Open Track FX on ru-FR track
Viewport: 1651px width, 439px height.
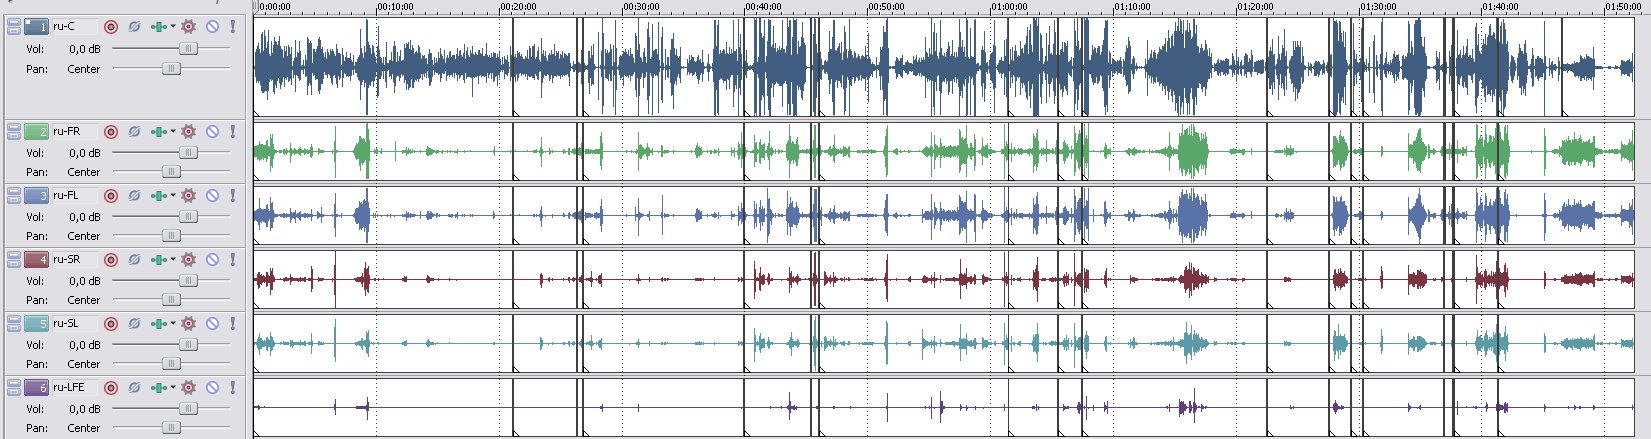tap(158, 131)
